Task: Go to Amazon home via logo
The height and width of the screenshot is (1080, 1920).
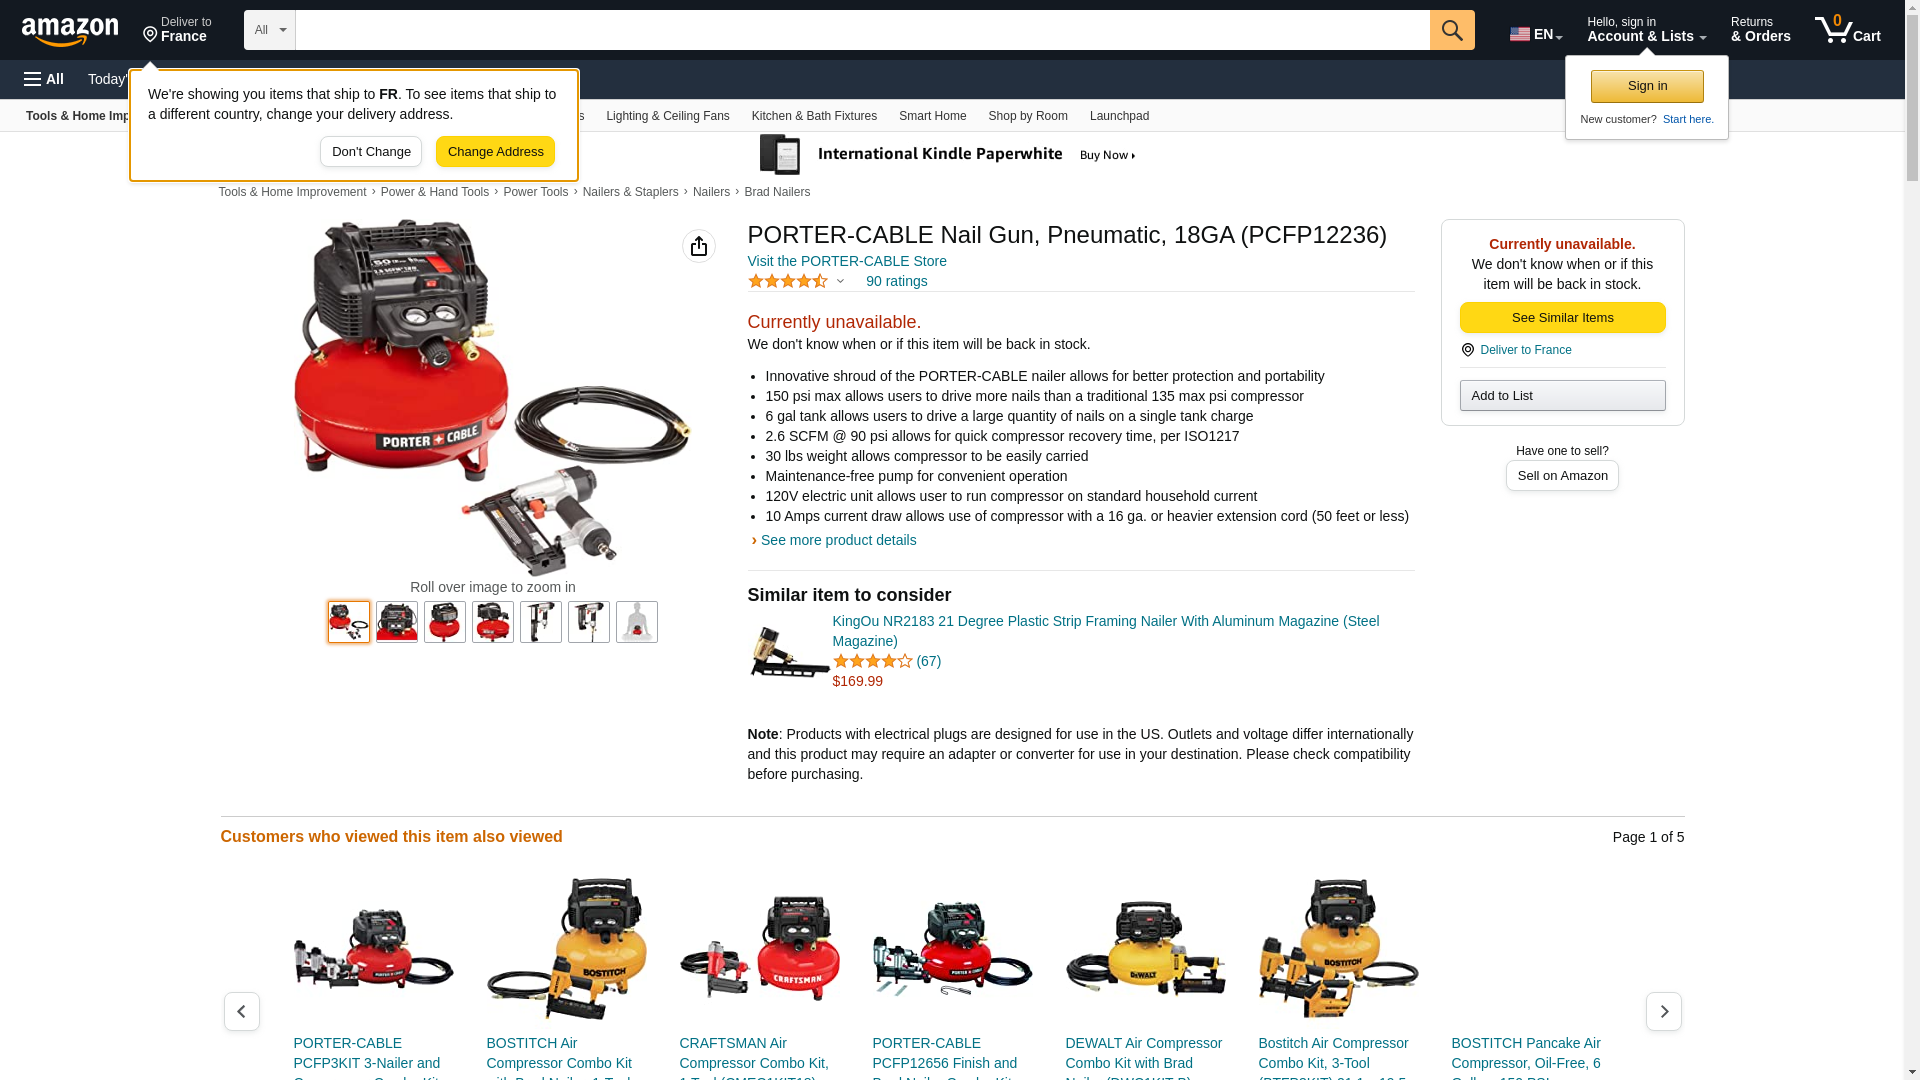Action: [70, 31]
